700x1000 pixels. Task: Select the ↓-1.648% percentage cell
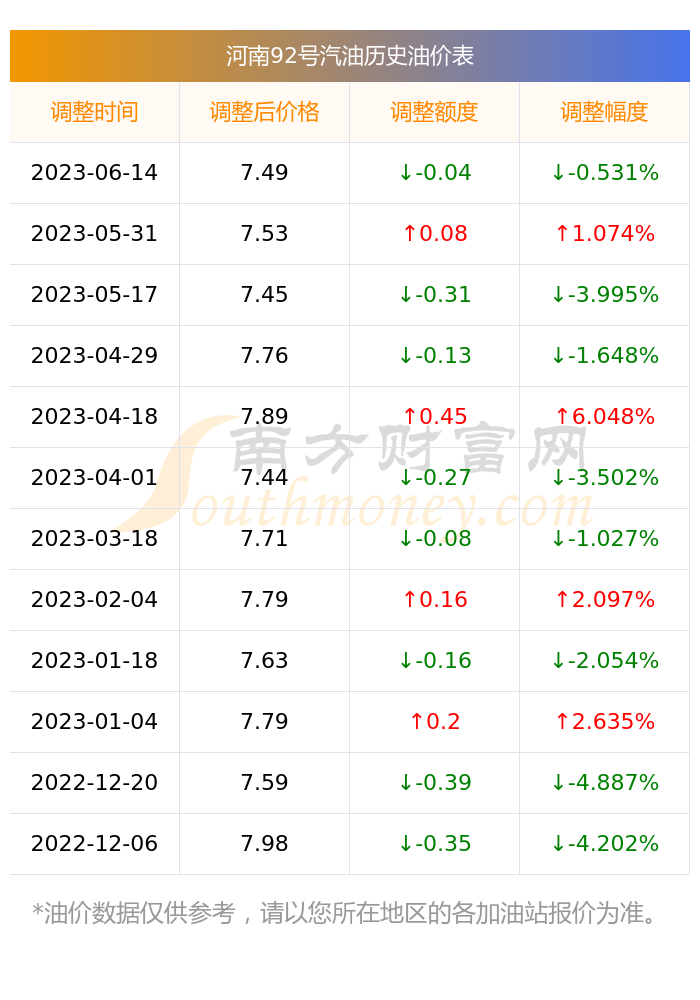(604, 356)
